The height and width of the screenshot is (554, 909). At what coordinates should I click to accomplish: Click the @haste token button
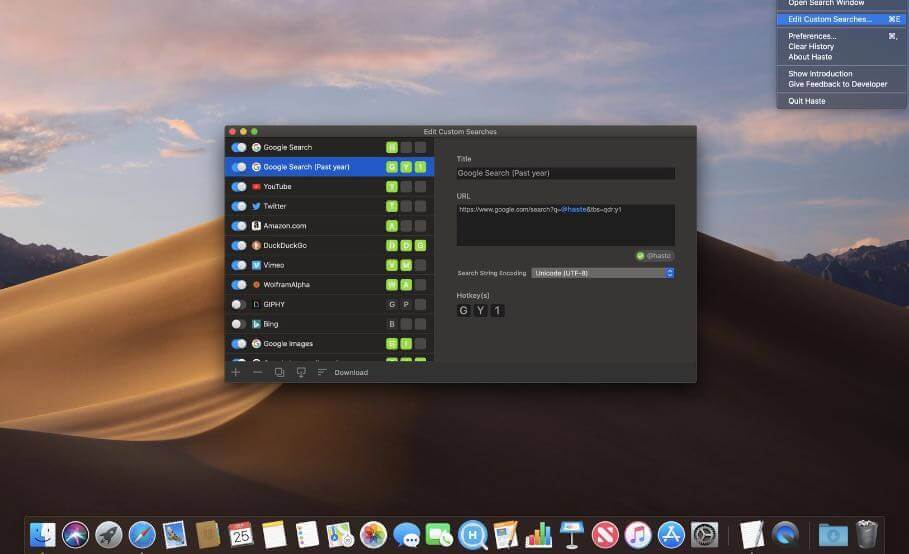click(x=654, y=255)
